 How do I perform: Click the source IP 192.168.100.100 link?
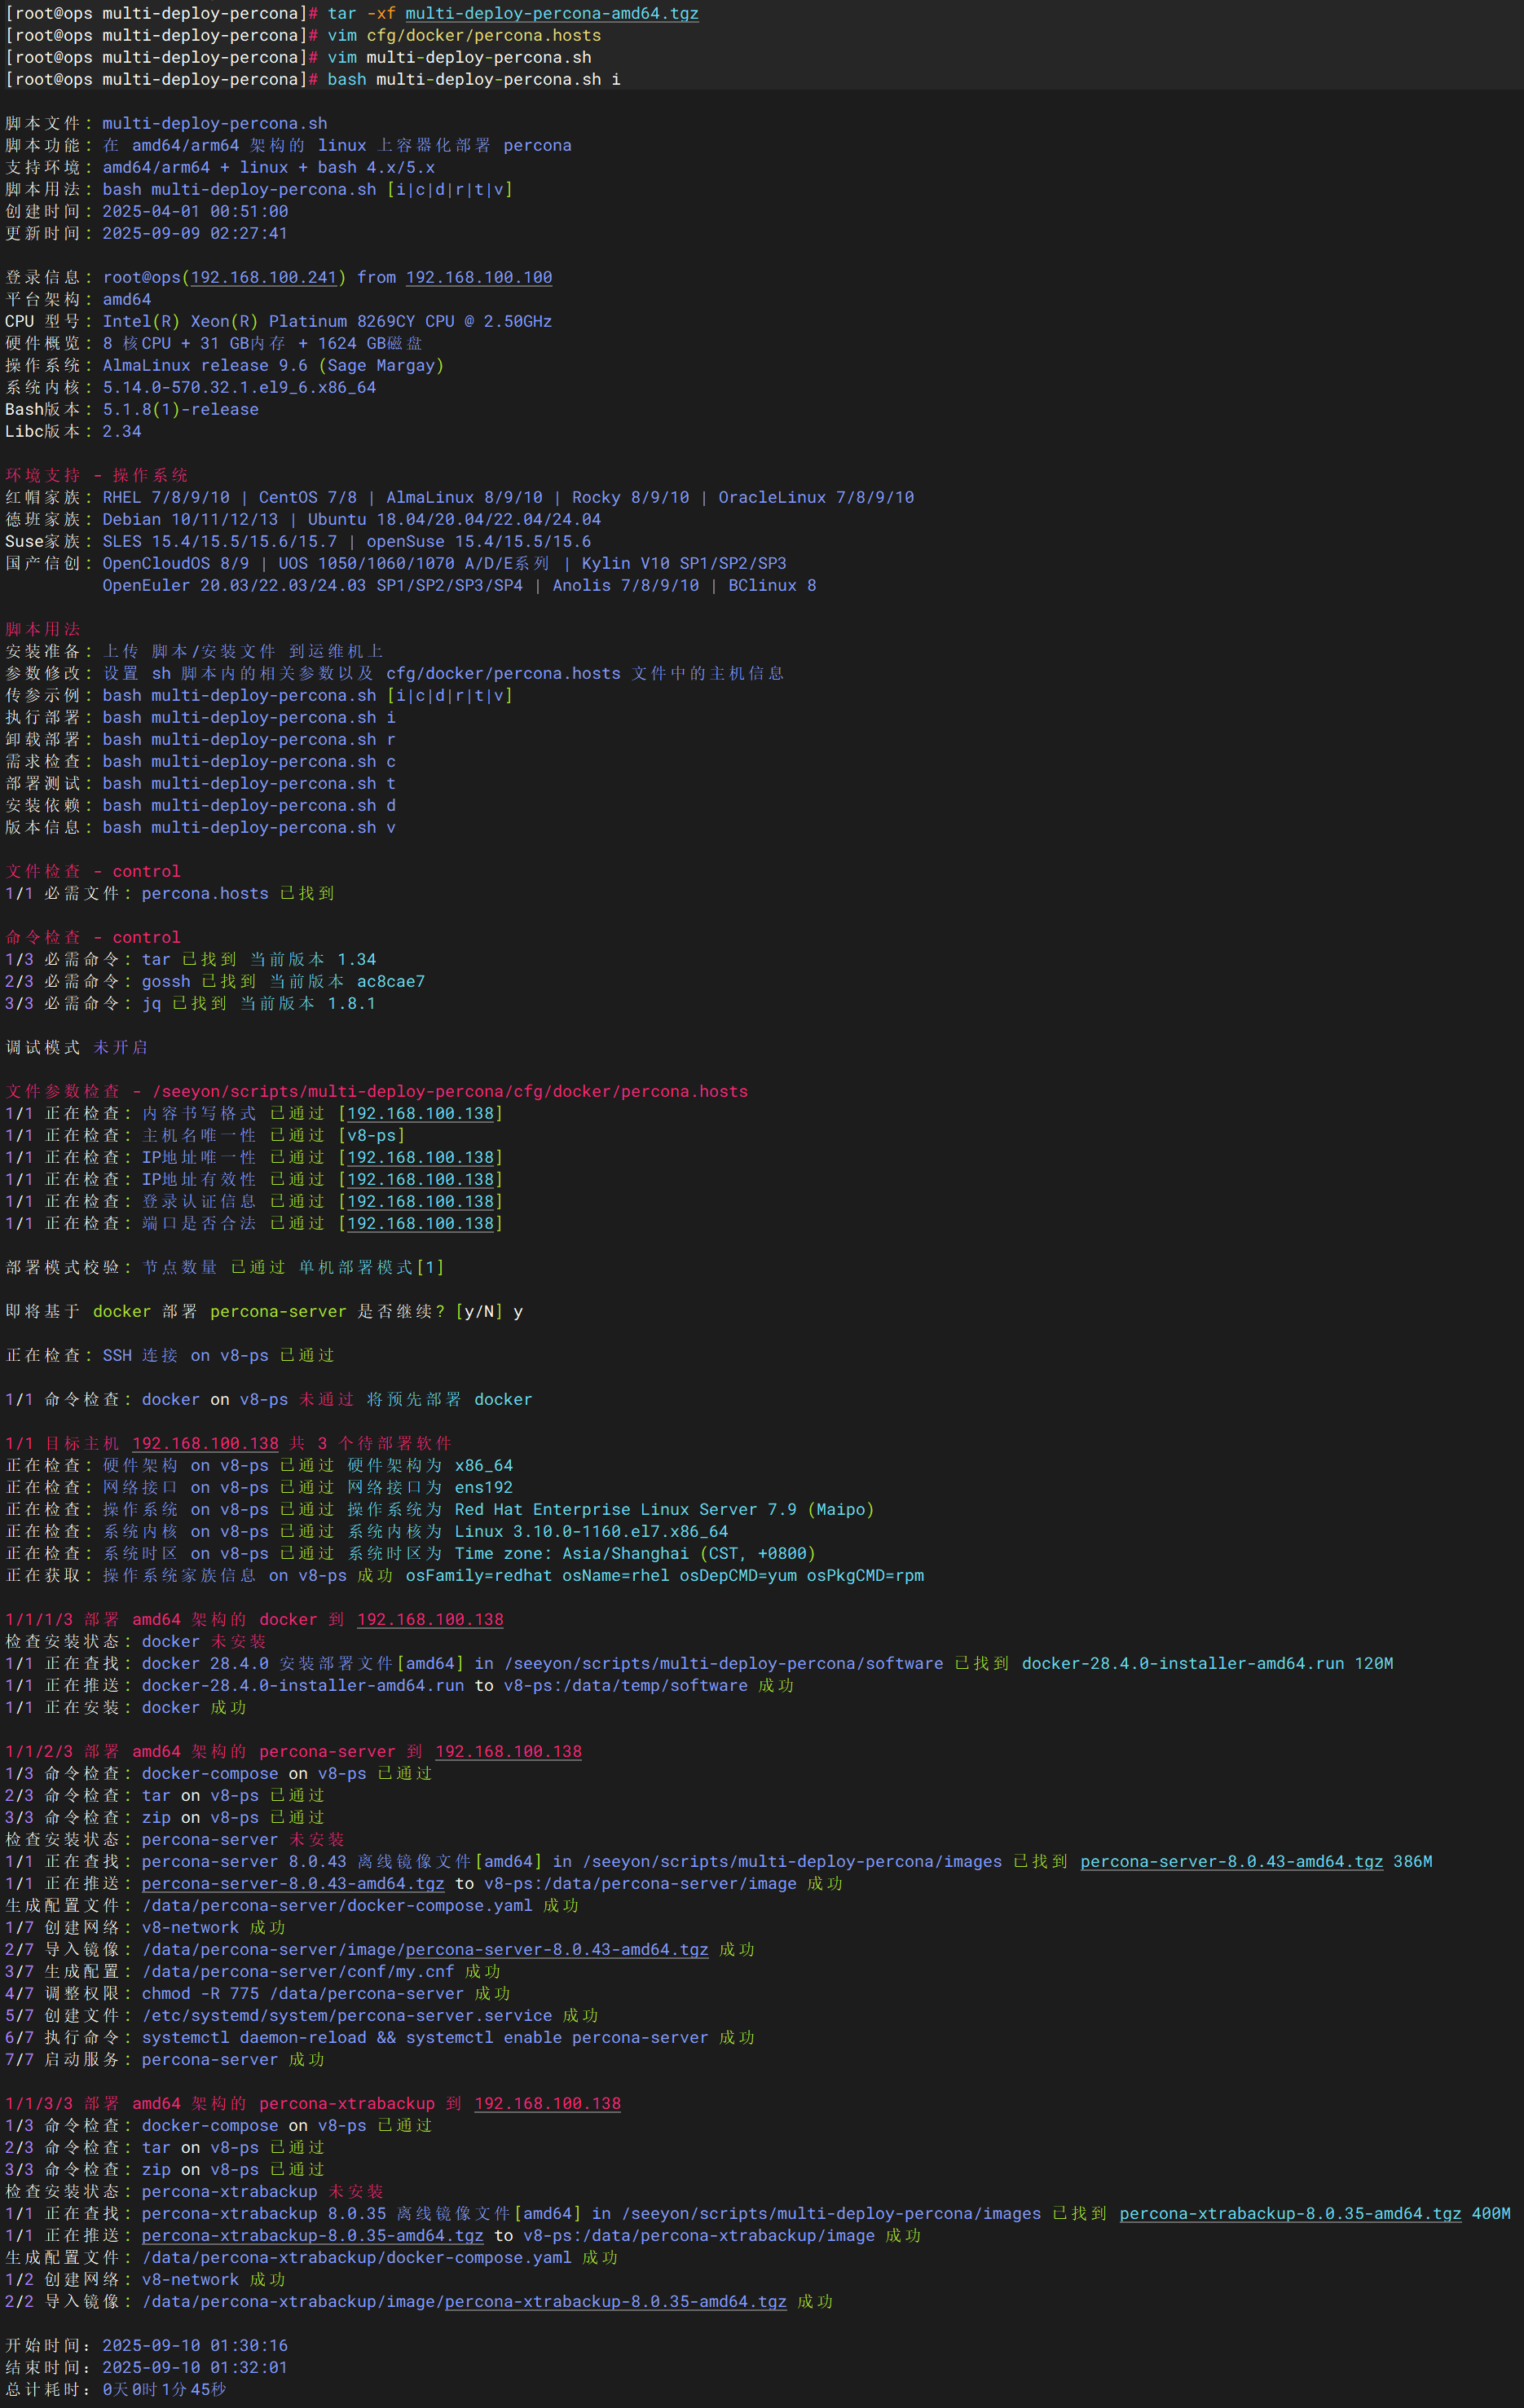pyautogui.click(x=479, y=278)
